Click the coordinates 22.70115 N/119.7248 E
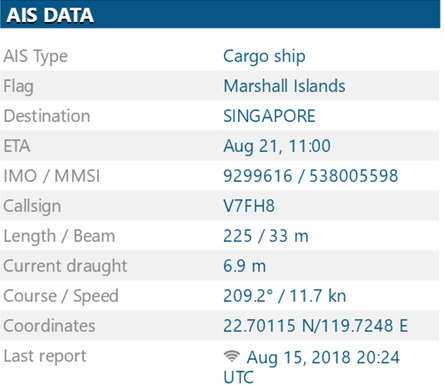Screen dimensions: 444x385 point(316,326)
